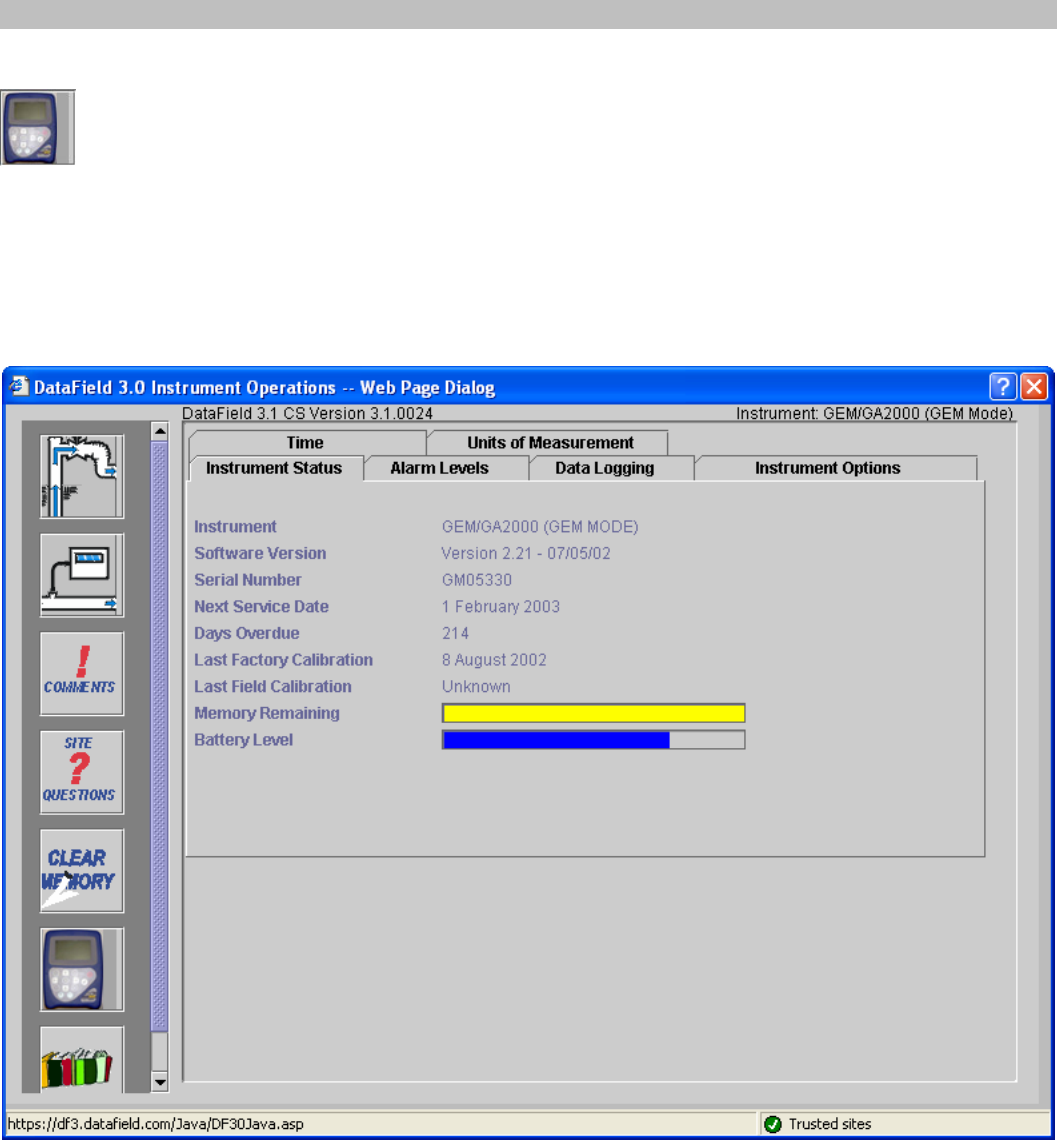This screenshot has width=1057, height=1140.
Task: Click the Memory Remaining label
Action: coord(267,713)
